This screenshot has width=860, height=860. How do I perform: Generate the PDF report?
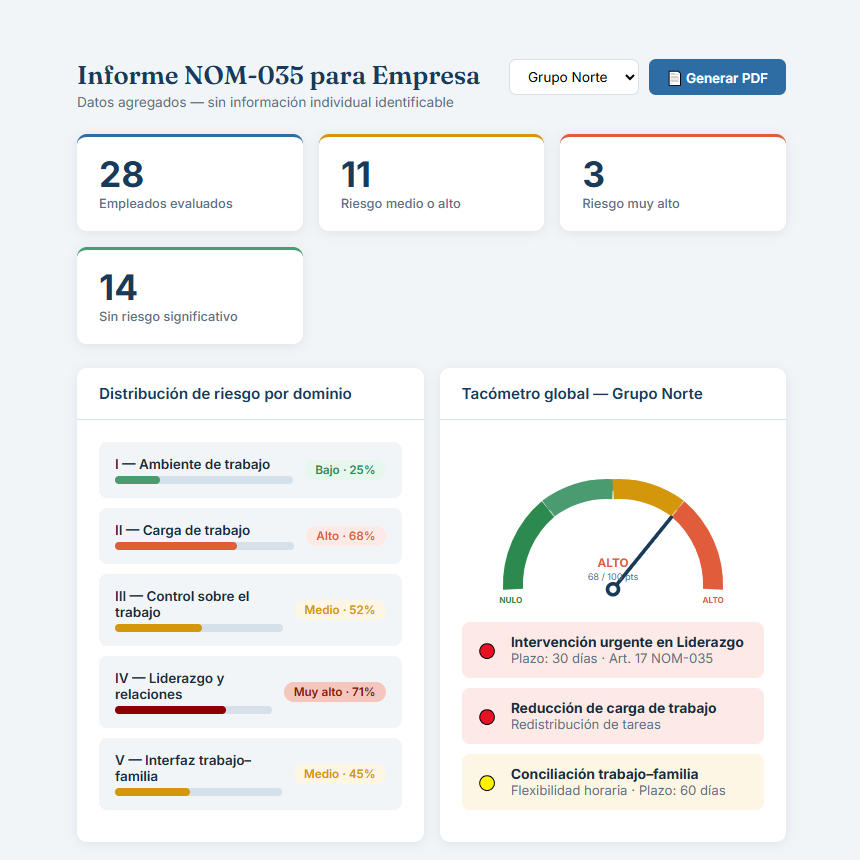pos(717,77)
